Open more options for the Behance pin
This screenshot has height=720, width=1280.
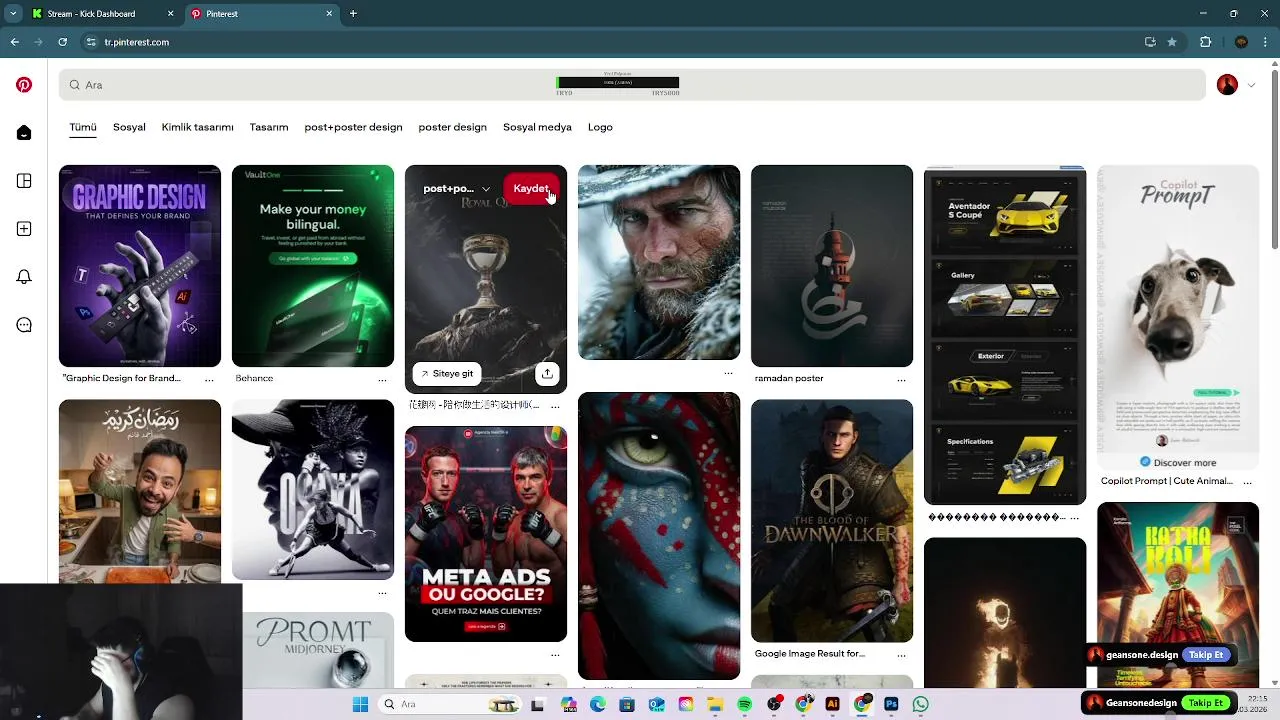[x=382, y=379]
